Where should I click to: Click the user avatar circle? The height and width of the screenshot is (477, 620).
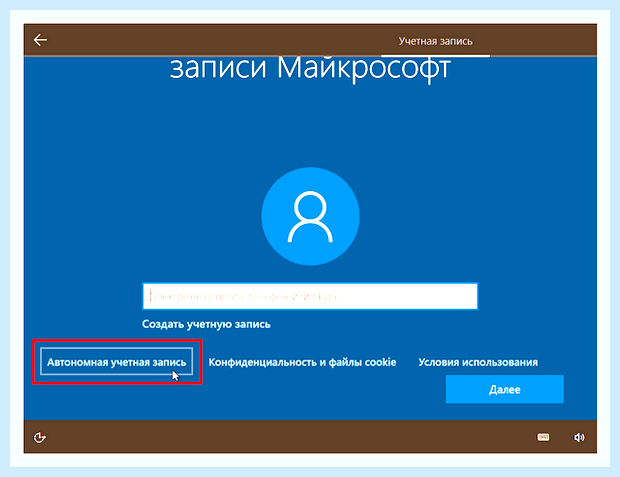click(x=310, y=216)
